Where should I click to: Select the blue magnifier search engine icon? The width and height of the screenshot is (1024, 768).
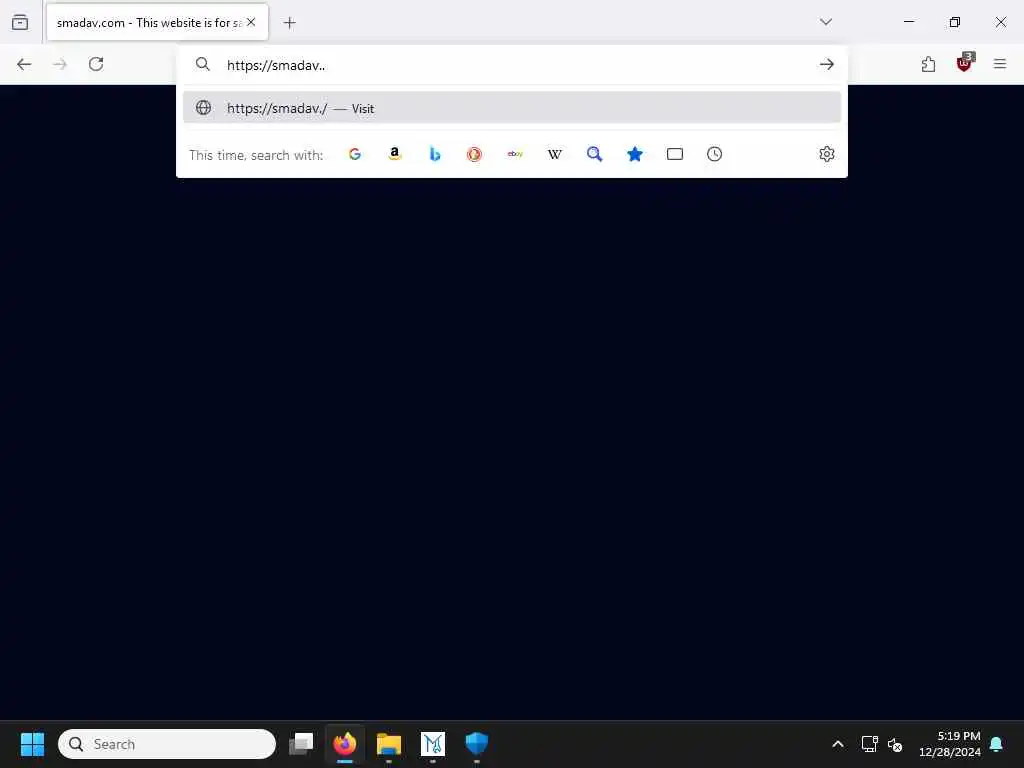[x=594, y=154]
